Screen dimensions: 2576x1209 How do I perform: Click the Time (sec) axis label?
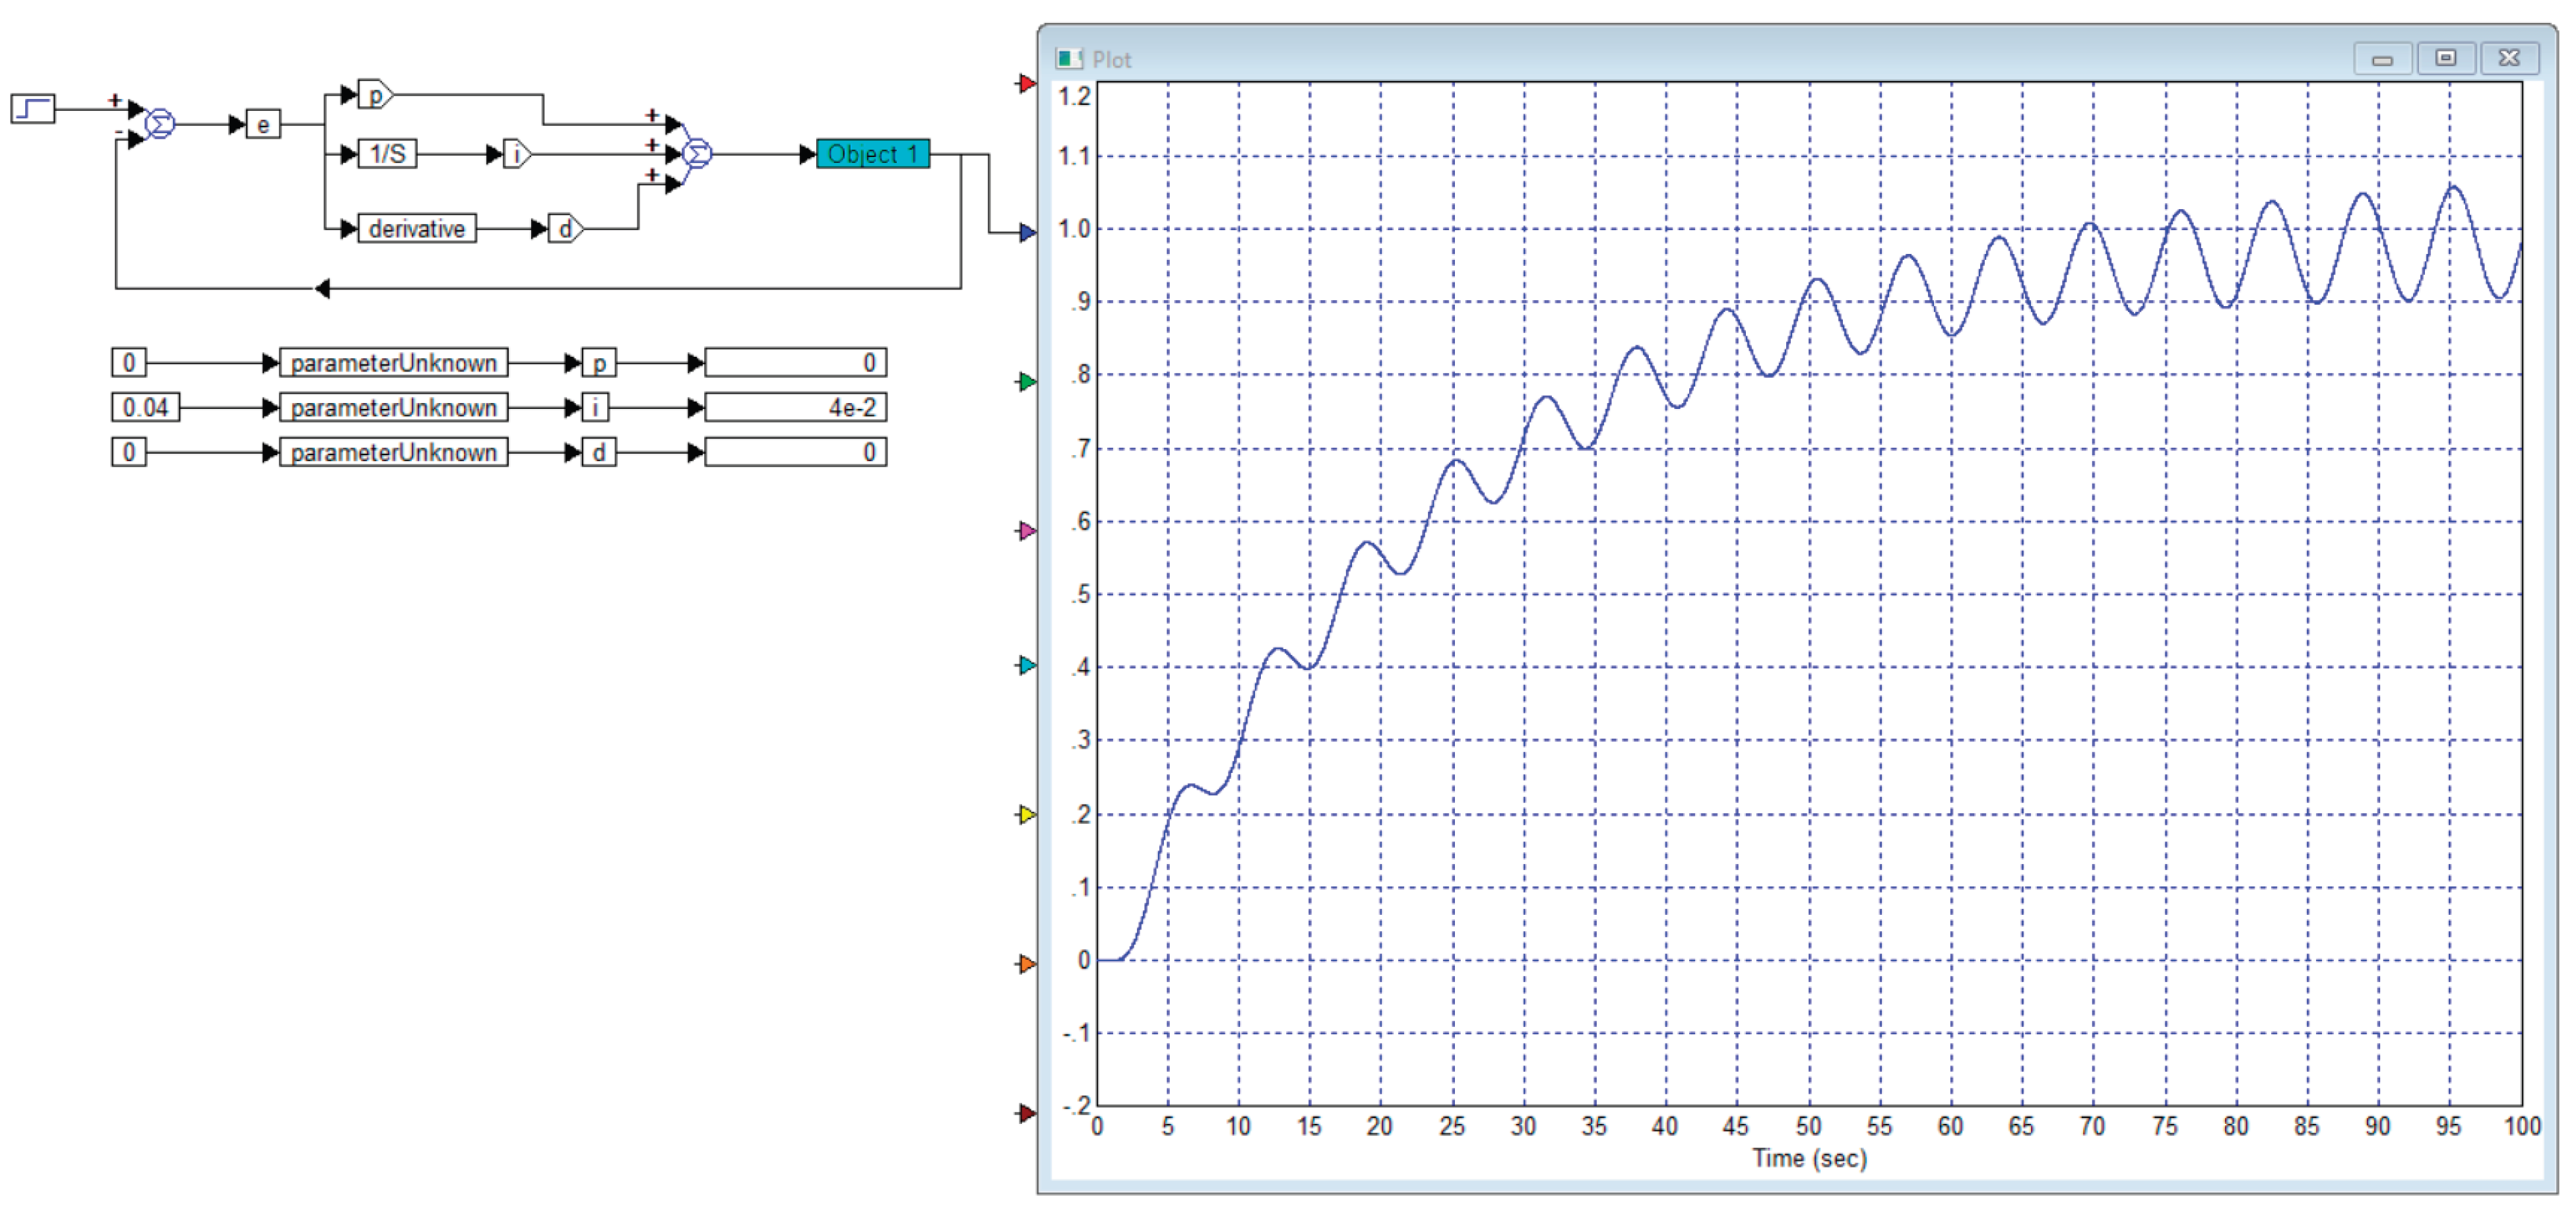pyautogui.click(x=1809, y=1158)
